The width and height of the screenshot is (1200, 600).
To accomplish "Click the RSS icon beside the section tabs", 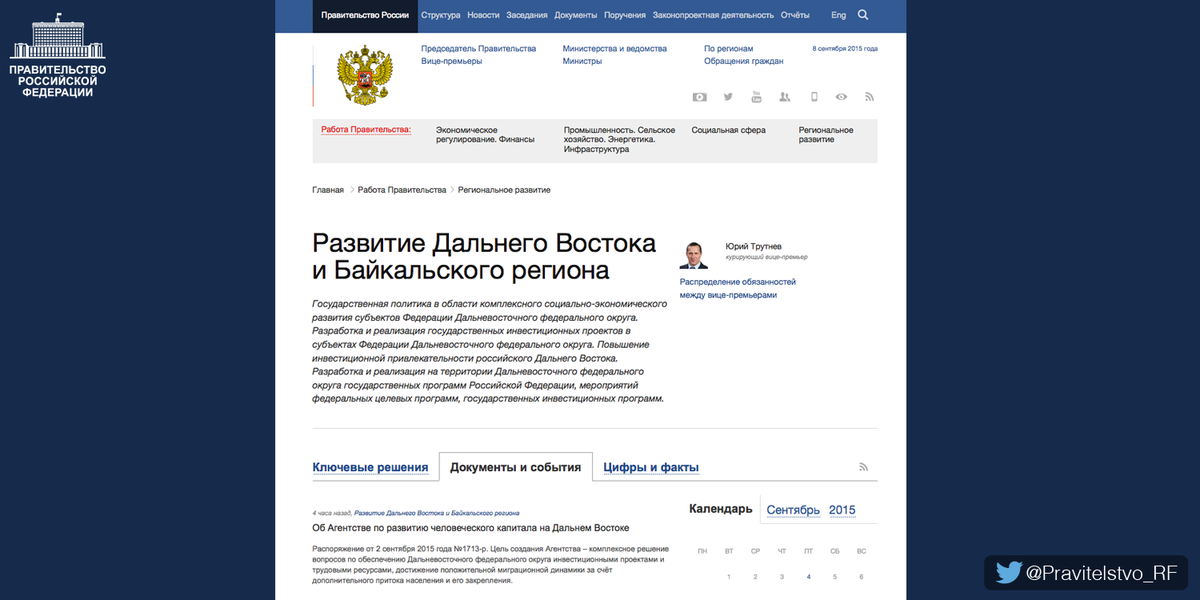I will [x=864, y=467].
